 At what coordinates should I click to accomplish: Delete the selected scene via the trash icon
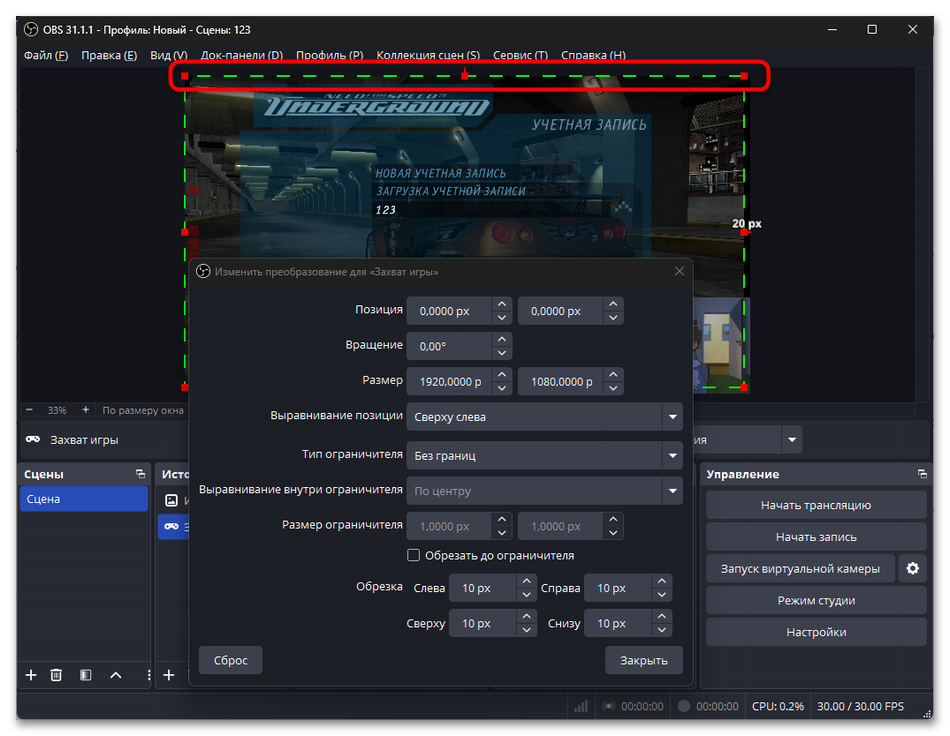(x=56, y=675)
